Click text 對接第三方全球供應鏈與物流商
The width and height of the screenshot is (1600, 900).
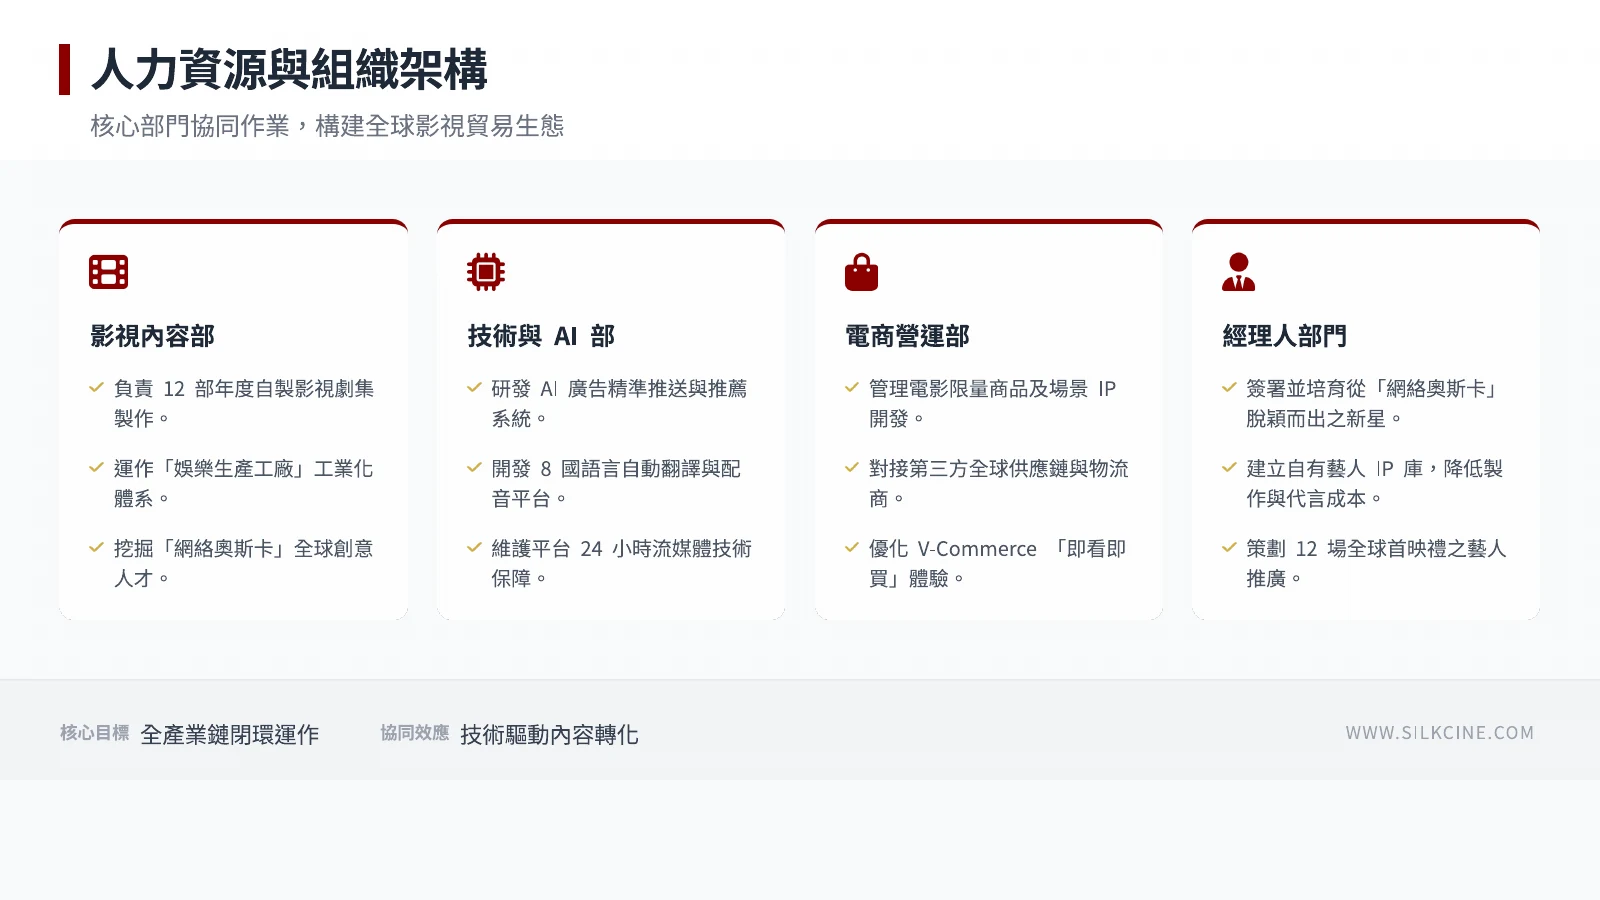click(998, 483)
